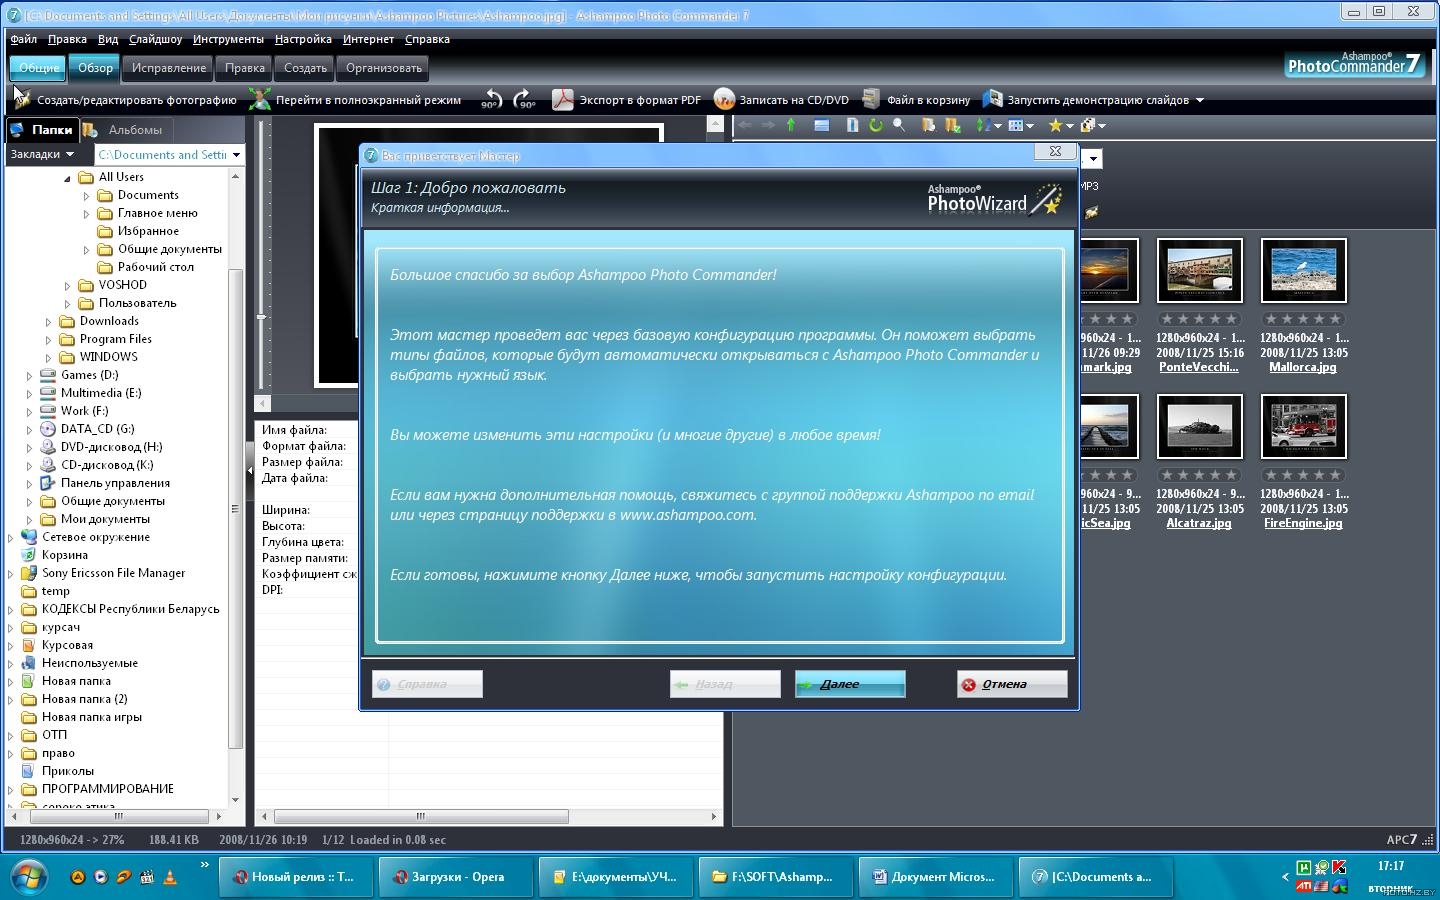The width and height of the screenshot is (1440, 900).
Task: Click the burn CD/DVD disc icon
Action: 724,99
